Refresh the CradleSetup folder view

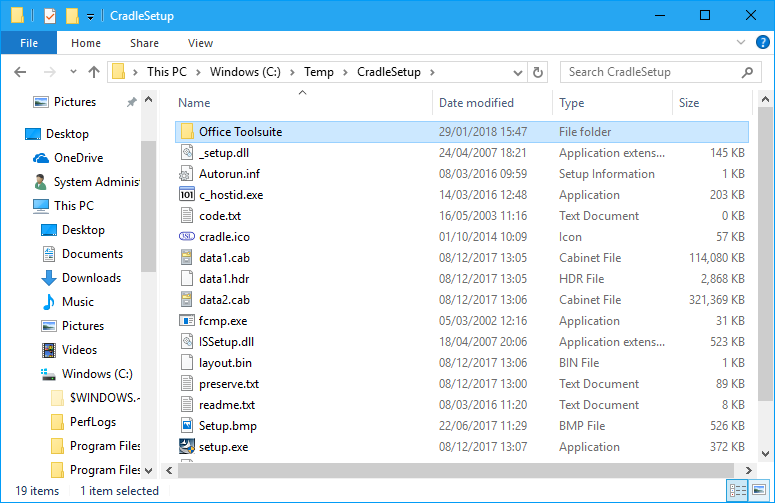pos(538,73)
